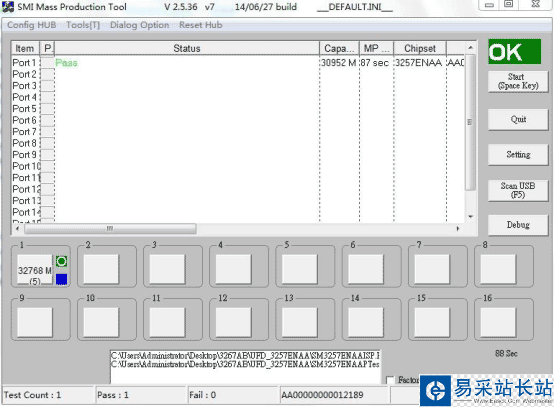Click the port list scroll down arrow
The height and width of the screenshot is (407, 554).
click(x=470, y=217)
